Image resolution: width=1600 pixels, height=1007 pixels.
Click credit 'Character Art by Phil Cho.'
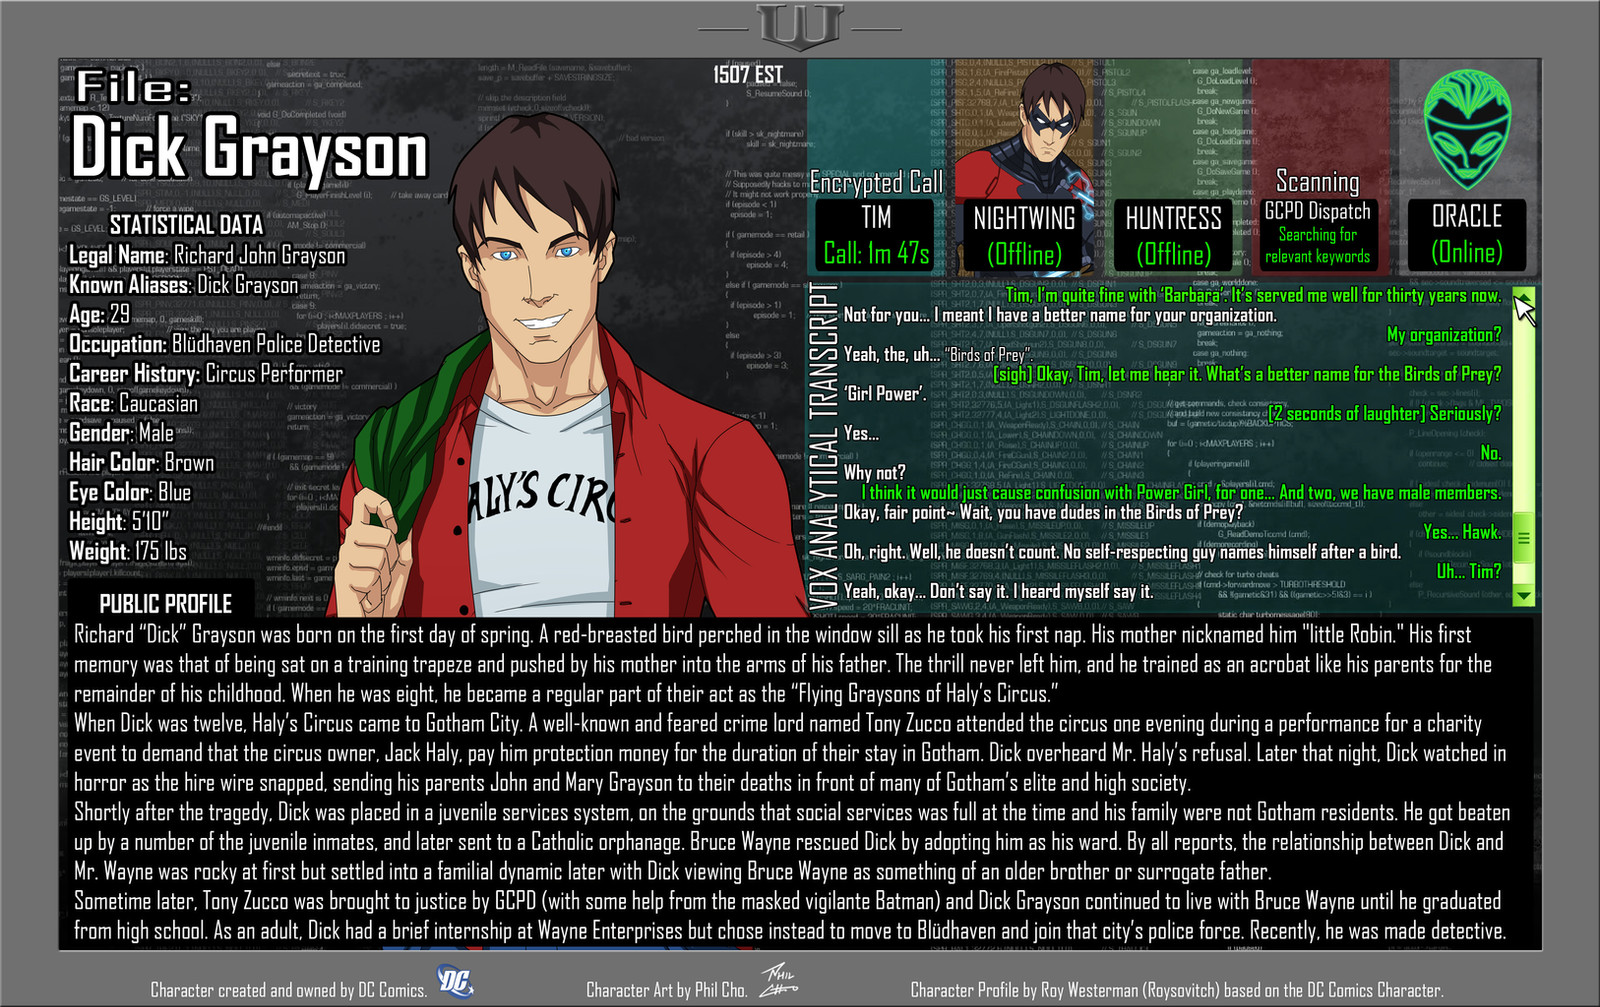tap(666, 990)
